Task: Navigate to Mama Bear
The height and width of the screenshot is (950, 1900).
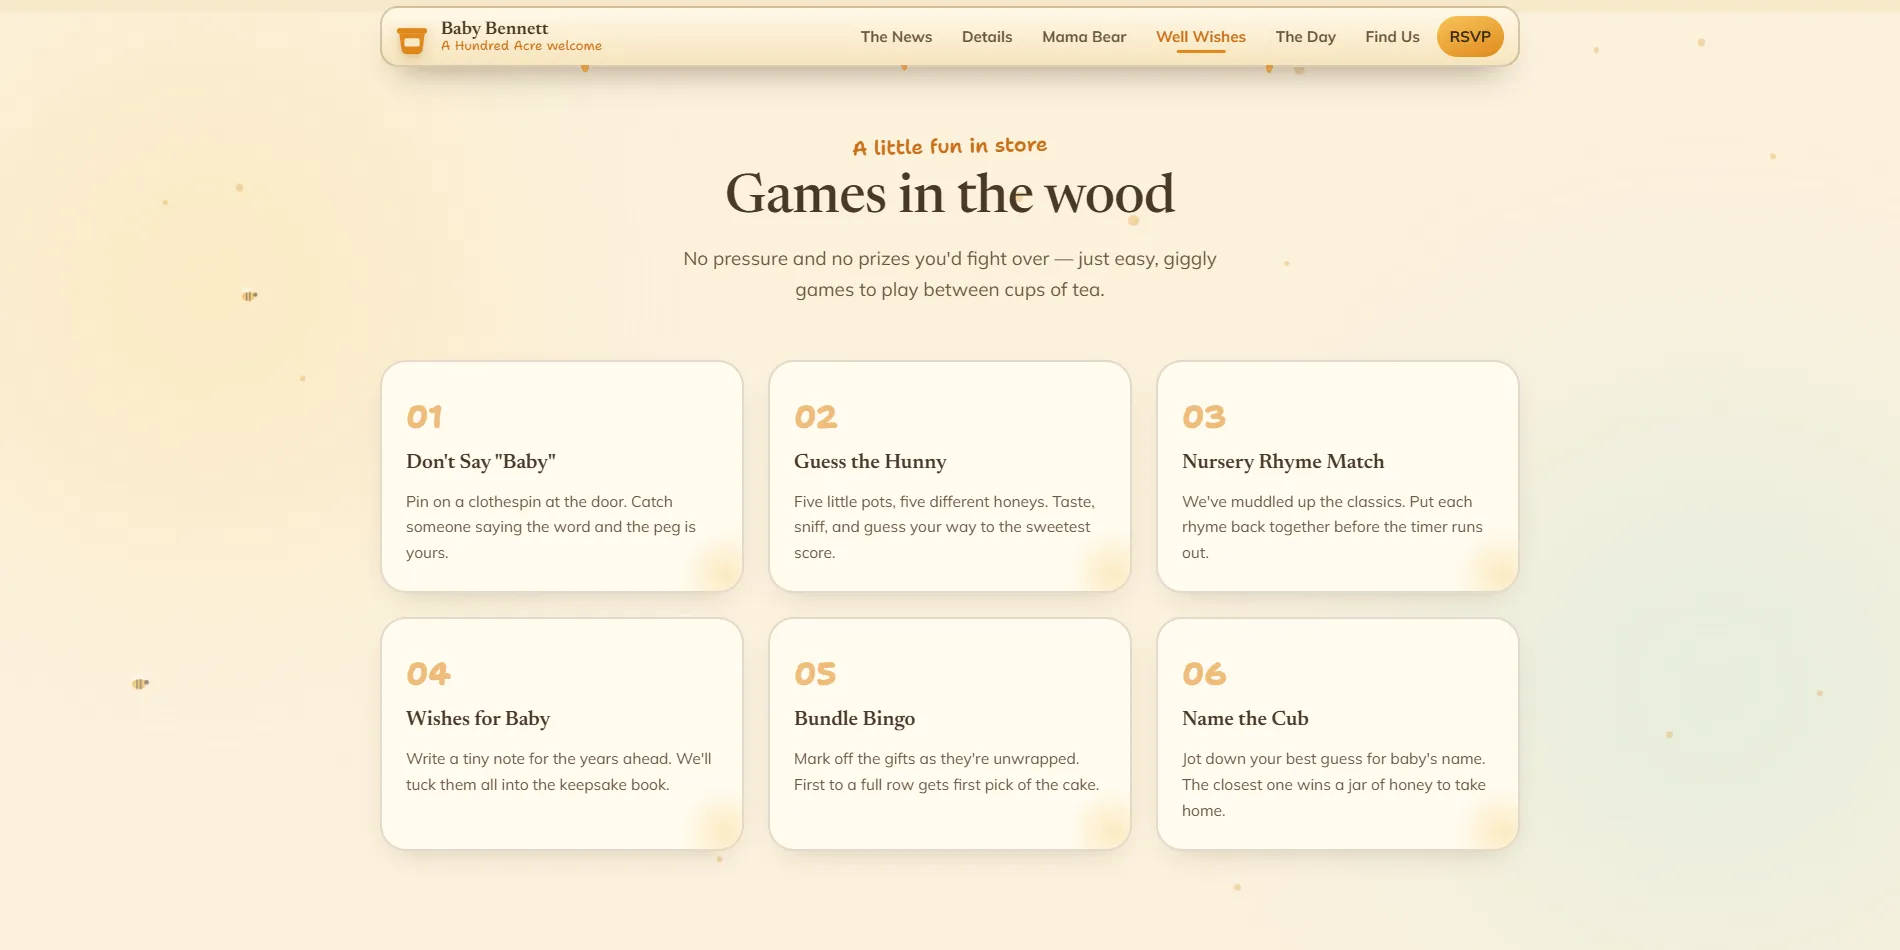Action: pos(1084,37)
